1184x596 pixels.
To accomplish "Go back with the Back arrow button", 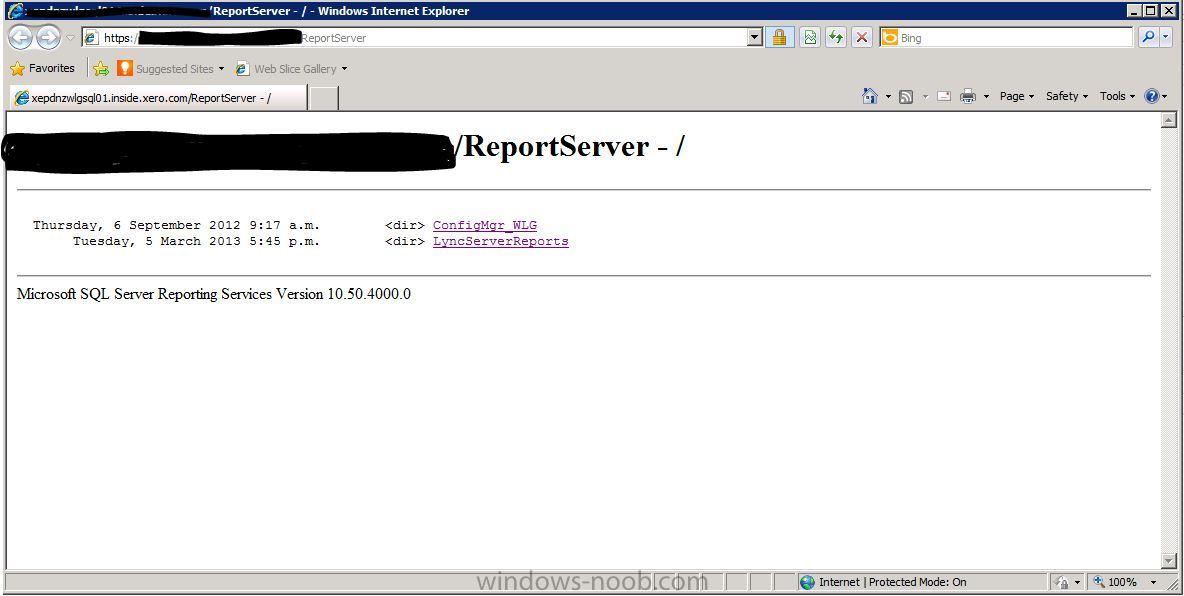I will coord(20,37).
